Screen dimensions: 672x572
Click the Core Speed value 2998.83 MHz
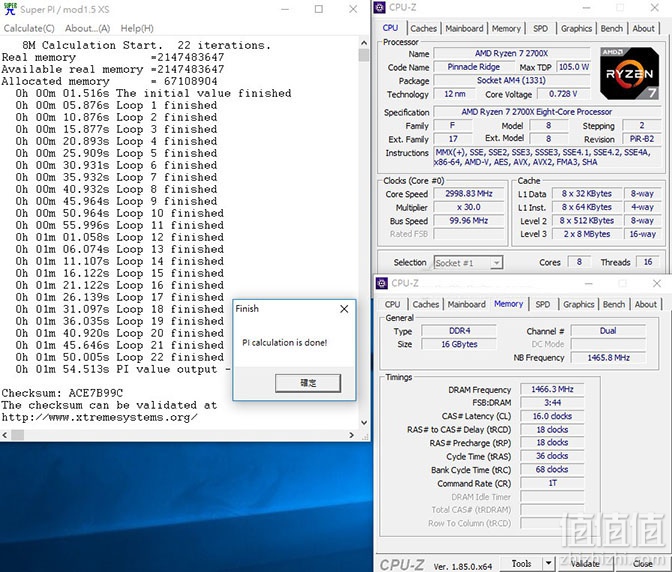(x=468, y=194)
